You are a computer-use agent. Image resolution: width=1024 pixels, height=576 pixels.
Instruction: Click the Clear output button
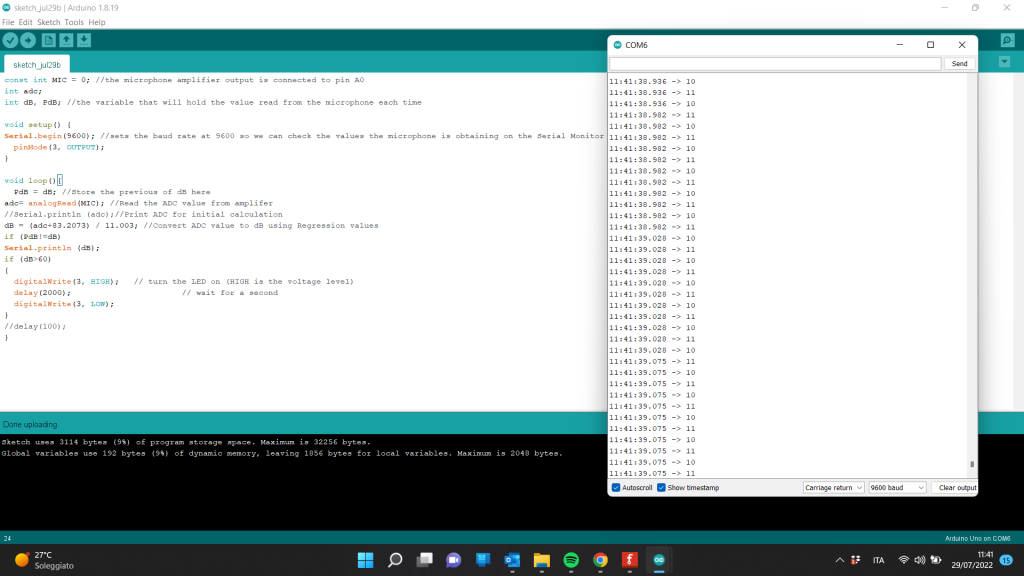[956, 488]
